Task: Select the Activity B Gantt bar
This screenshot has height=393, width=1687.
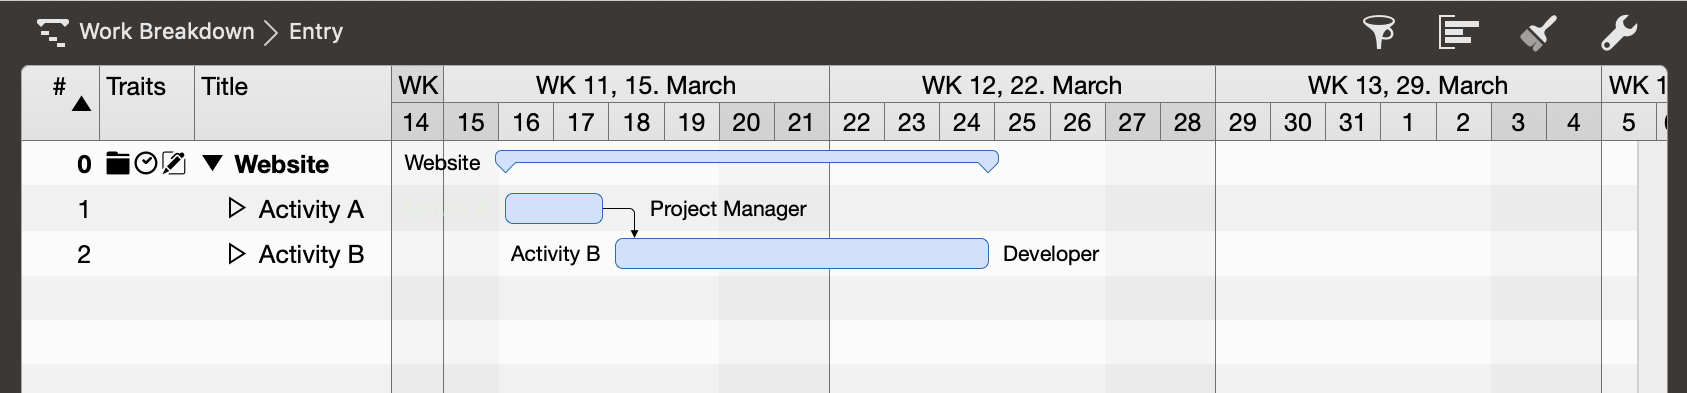Action: click(x=802, y=253)
